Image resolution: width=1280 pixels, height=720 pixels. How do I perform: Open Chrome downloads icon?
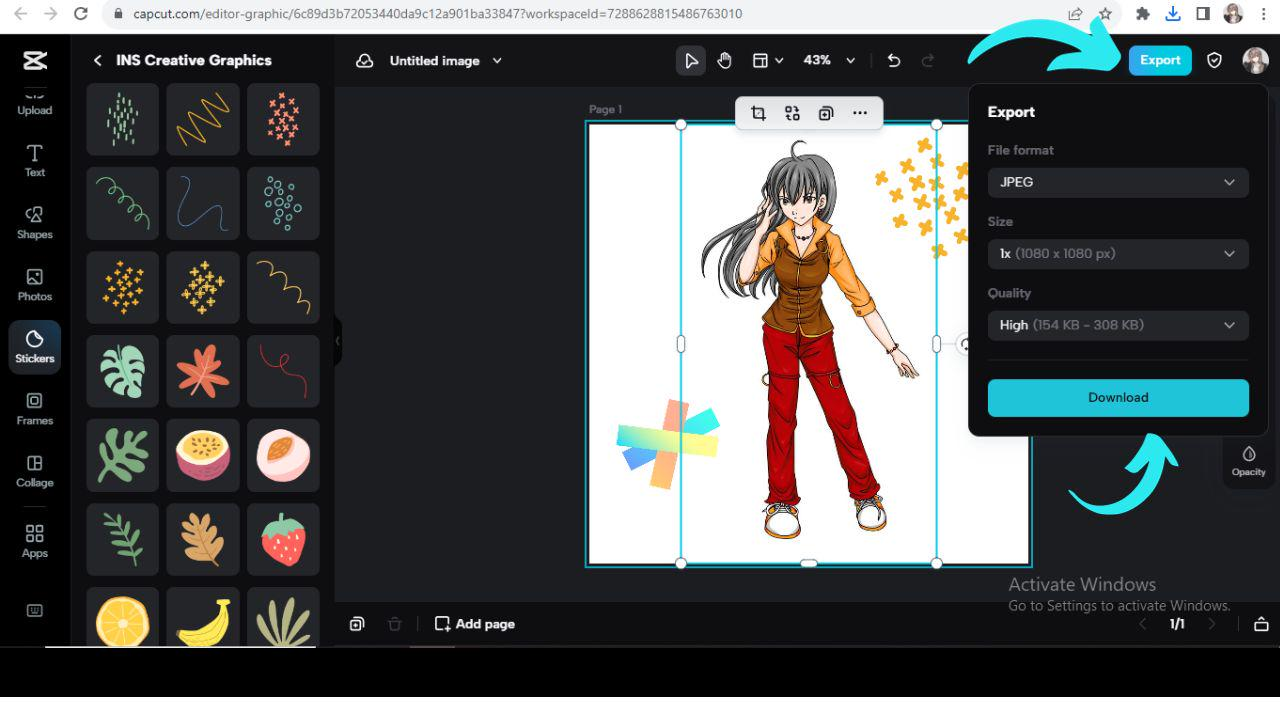pyautogui.click(x=1173, y=14)
